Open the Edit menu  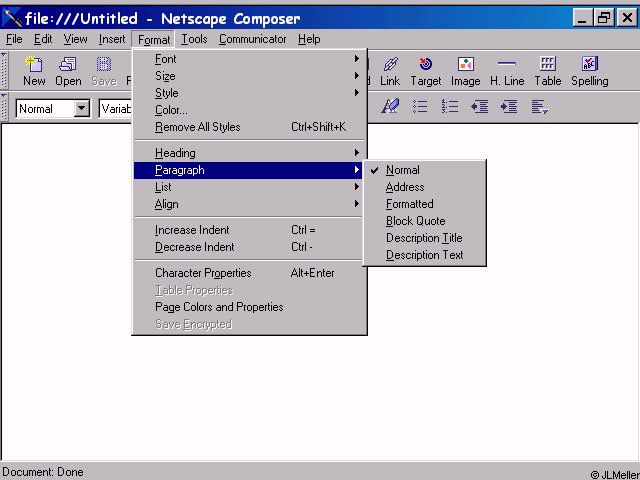click(x=43, y=39)
